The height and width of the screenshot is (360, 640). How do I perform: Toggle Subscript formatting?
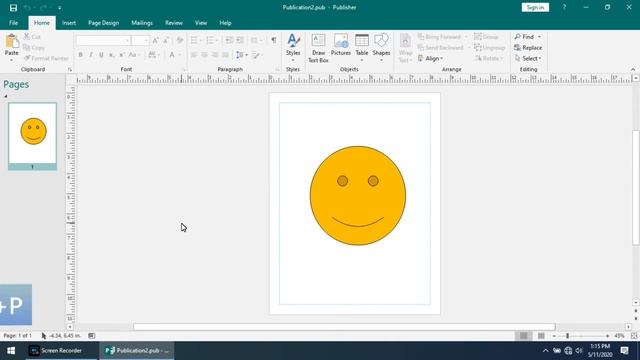[111, 55]
